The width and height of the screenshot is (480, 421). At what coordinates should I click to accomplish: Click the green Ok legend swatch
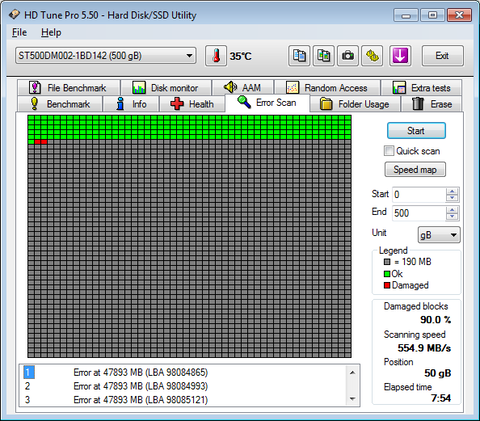387,274
